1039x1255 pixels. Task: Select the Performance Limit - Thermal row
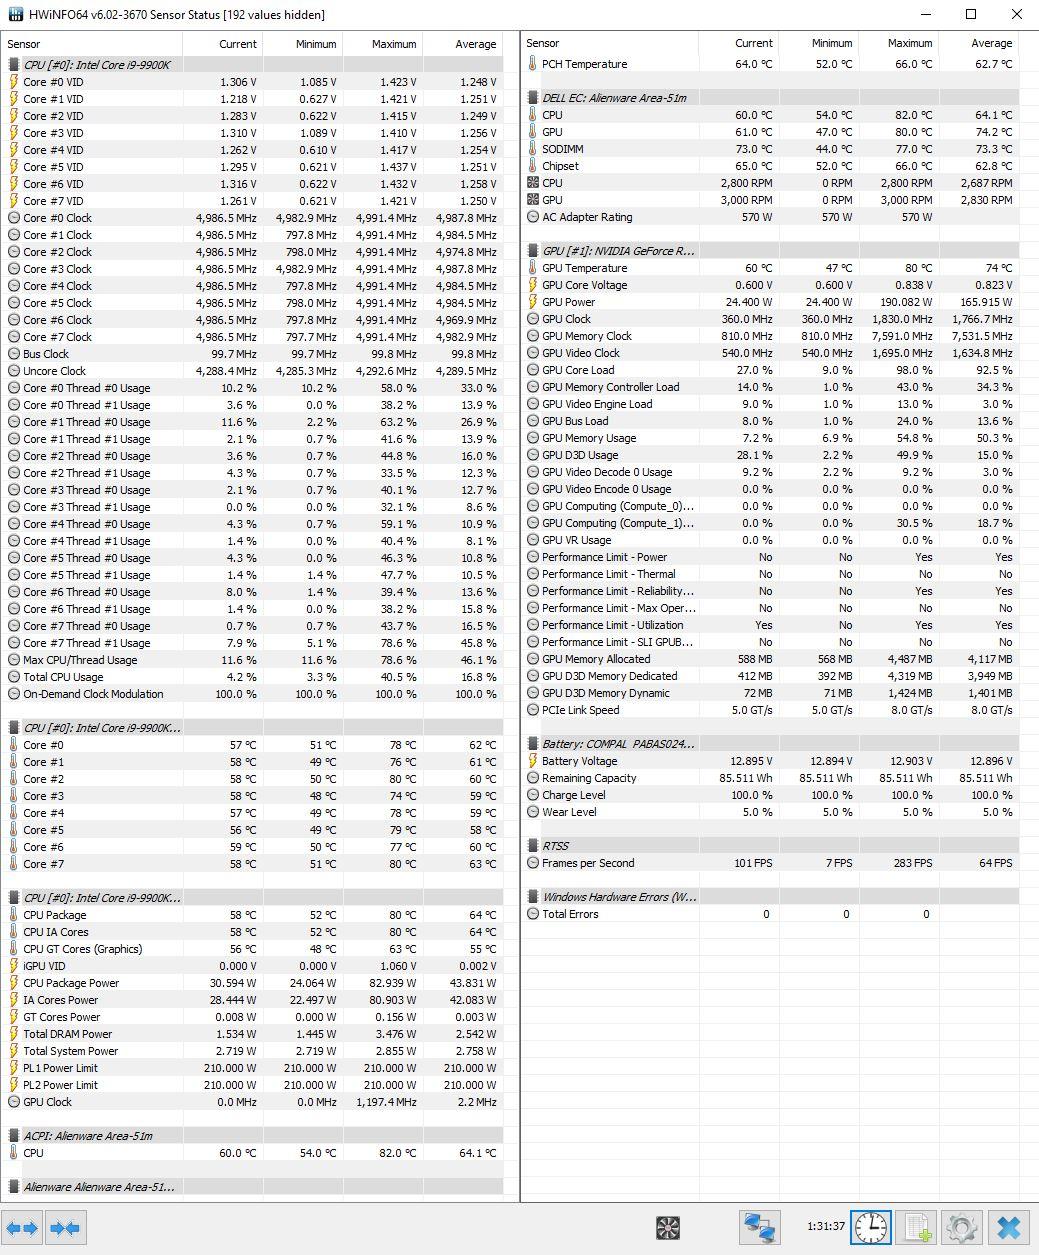tap(770, 574)
